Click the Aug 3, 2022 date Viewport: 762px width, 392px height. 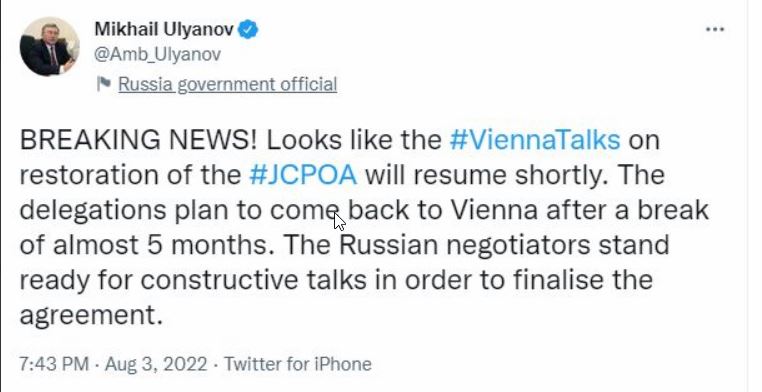(x=156, y=364)
